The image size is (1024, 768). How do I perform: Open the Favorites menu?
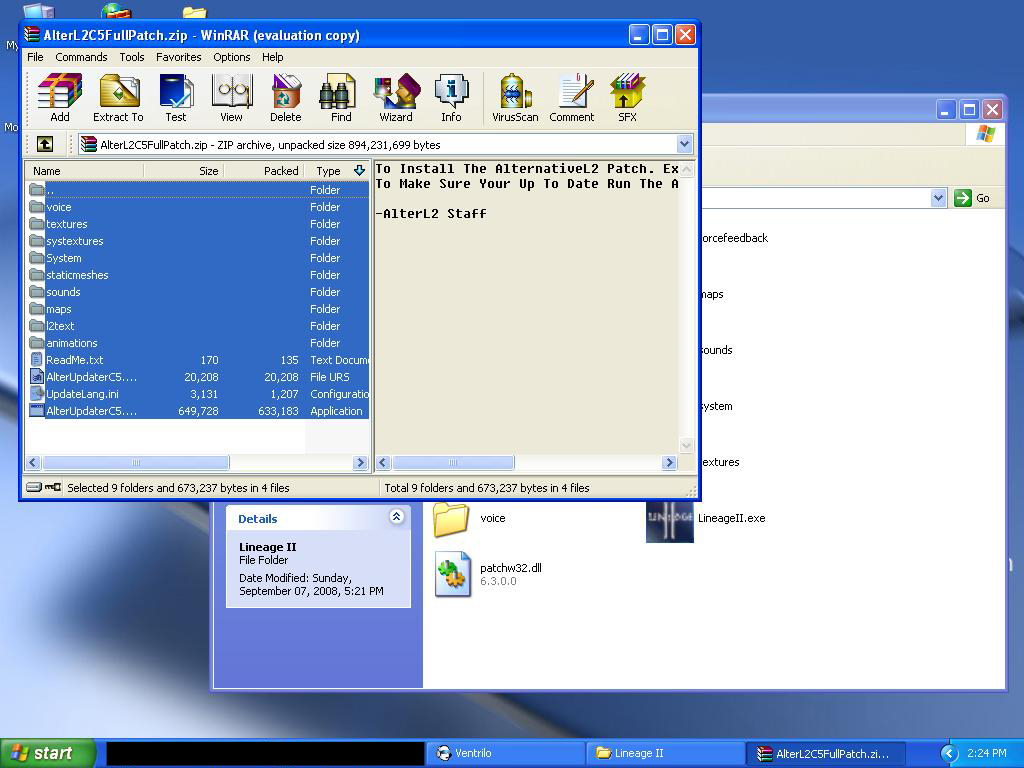(x=178, y=57)
